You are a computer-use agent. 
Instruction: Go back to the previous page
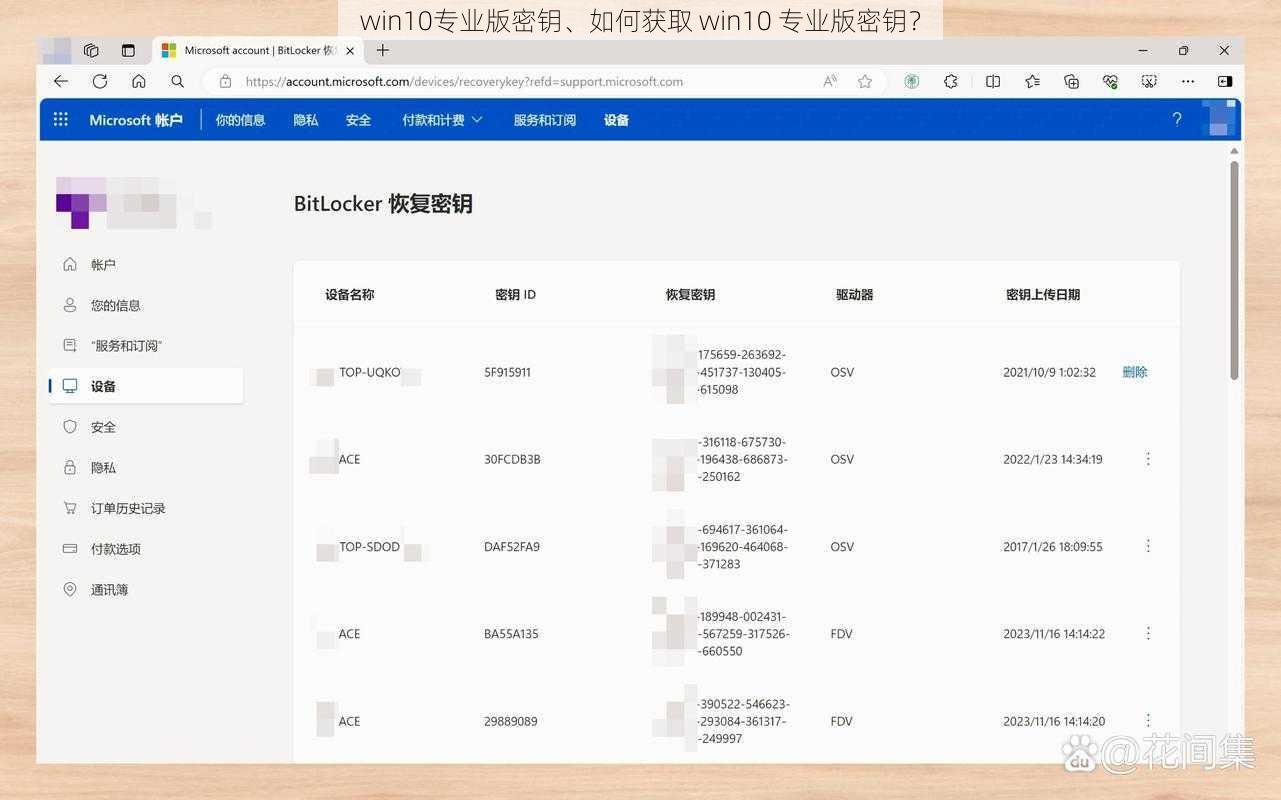pos(61,81)
